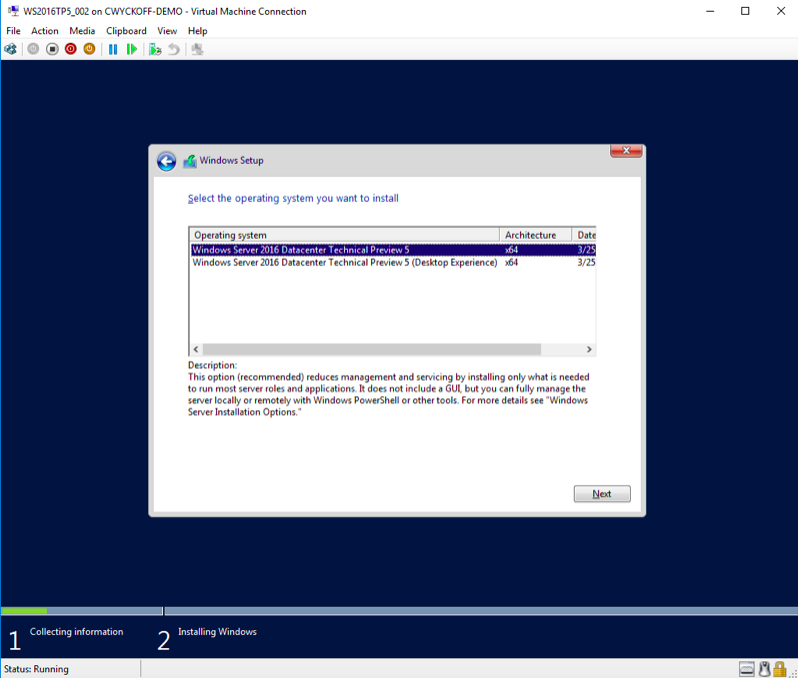Pause the virtual machine
The image size is (798, 678).
click(x=113, y=49)
